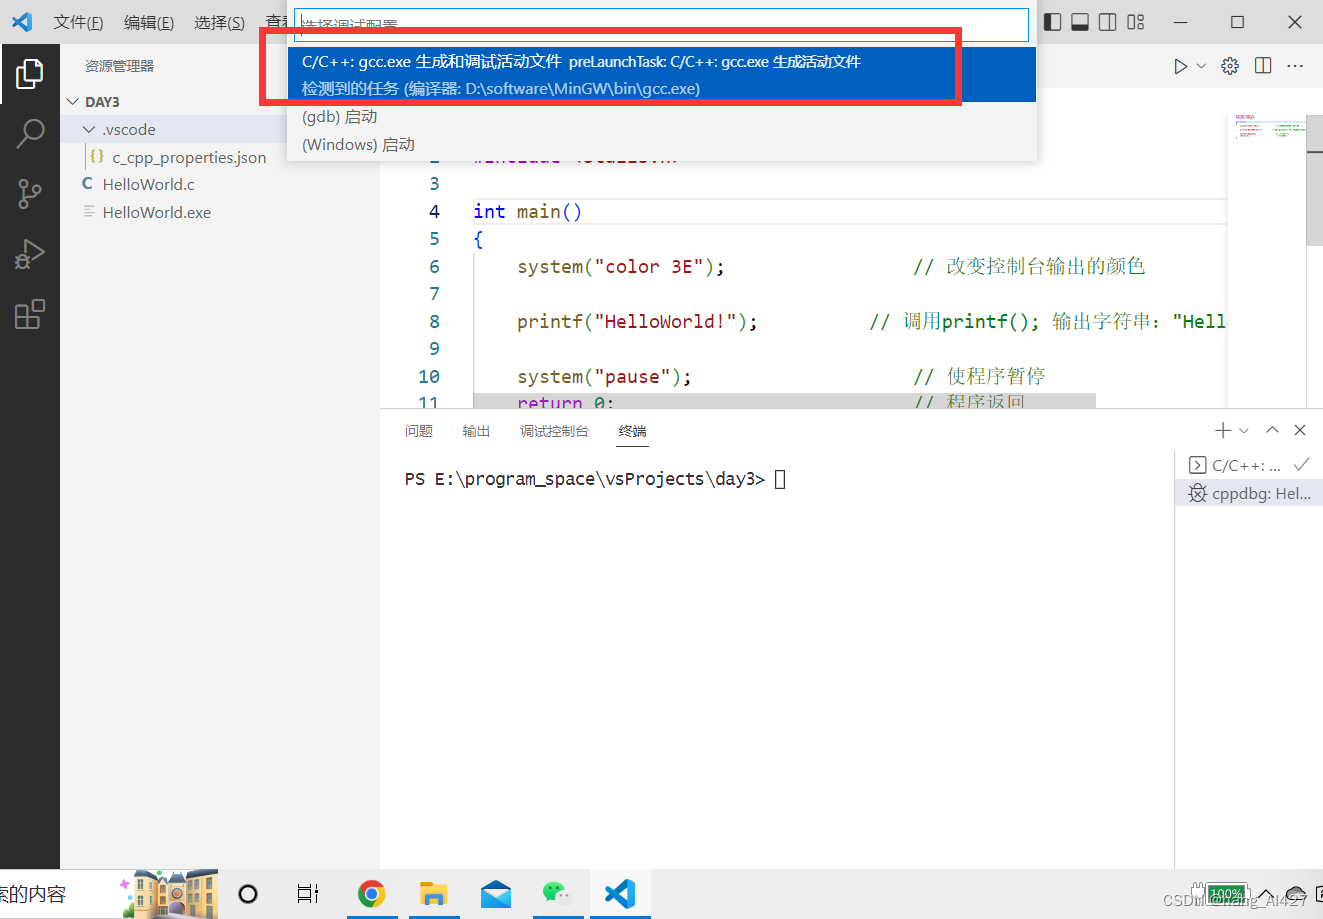Click the VS Code logo icon
1323x919 pixels.
(22, 22)
